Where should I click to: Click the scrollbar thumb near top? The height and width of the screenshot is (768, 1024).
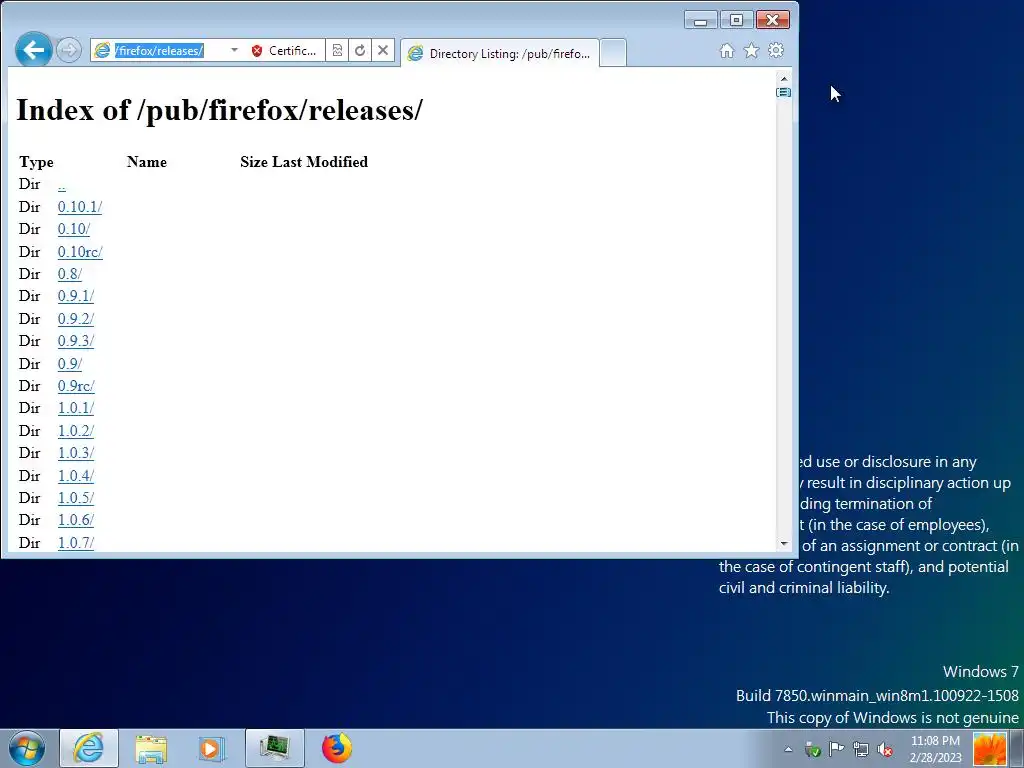pyautogui.click(x=784, y=92)
